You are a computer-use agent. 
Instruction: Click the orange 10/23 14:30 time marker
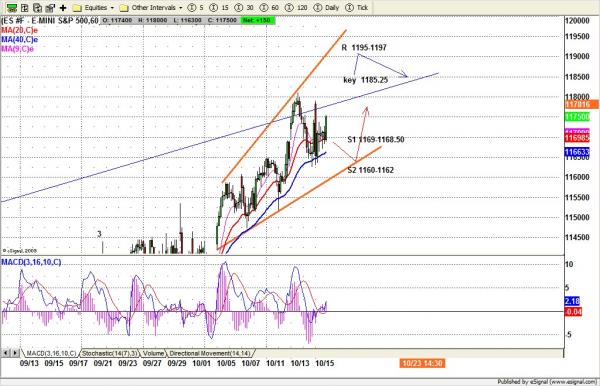(x=422, y=363)
